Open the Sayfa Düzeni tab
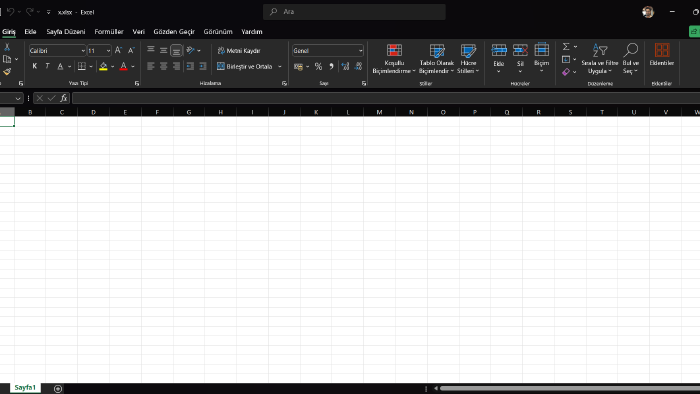700x394 pixels. (x=66, y=32)
